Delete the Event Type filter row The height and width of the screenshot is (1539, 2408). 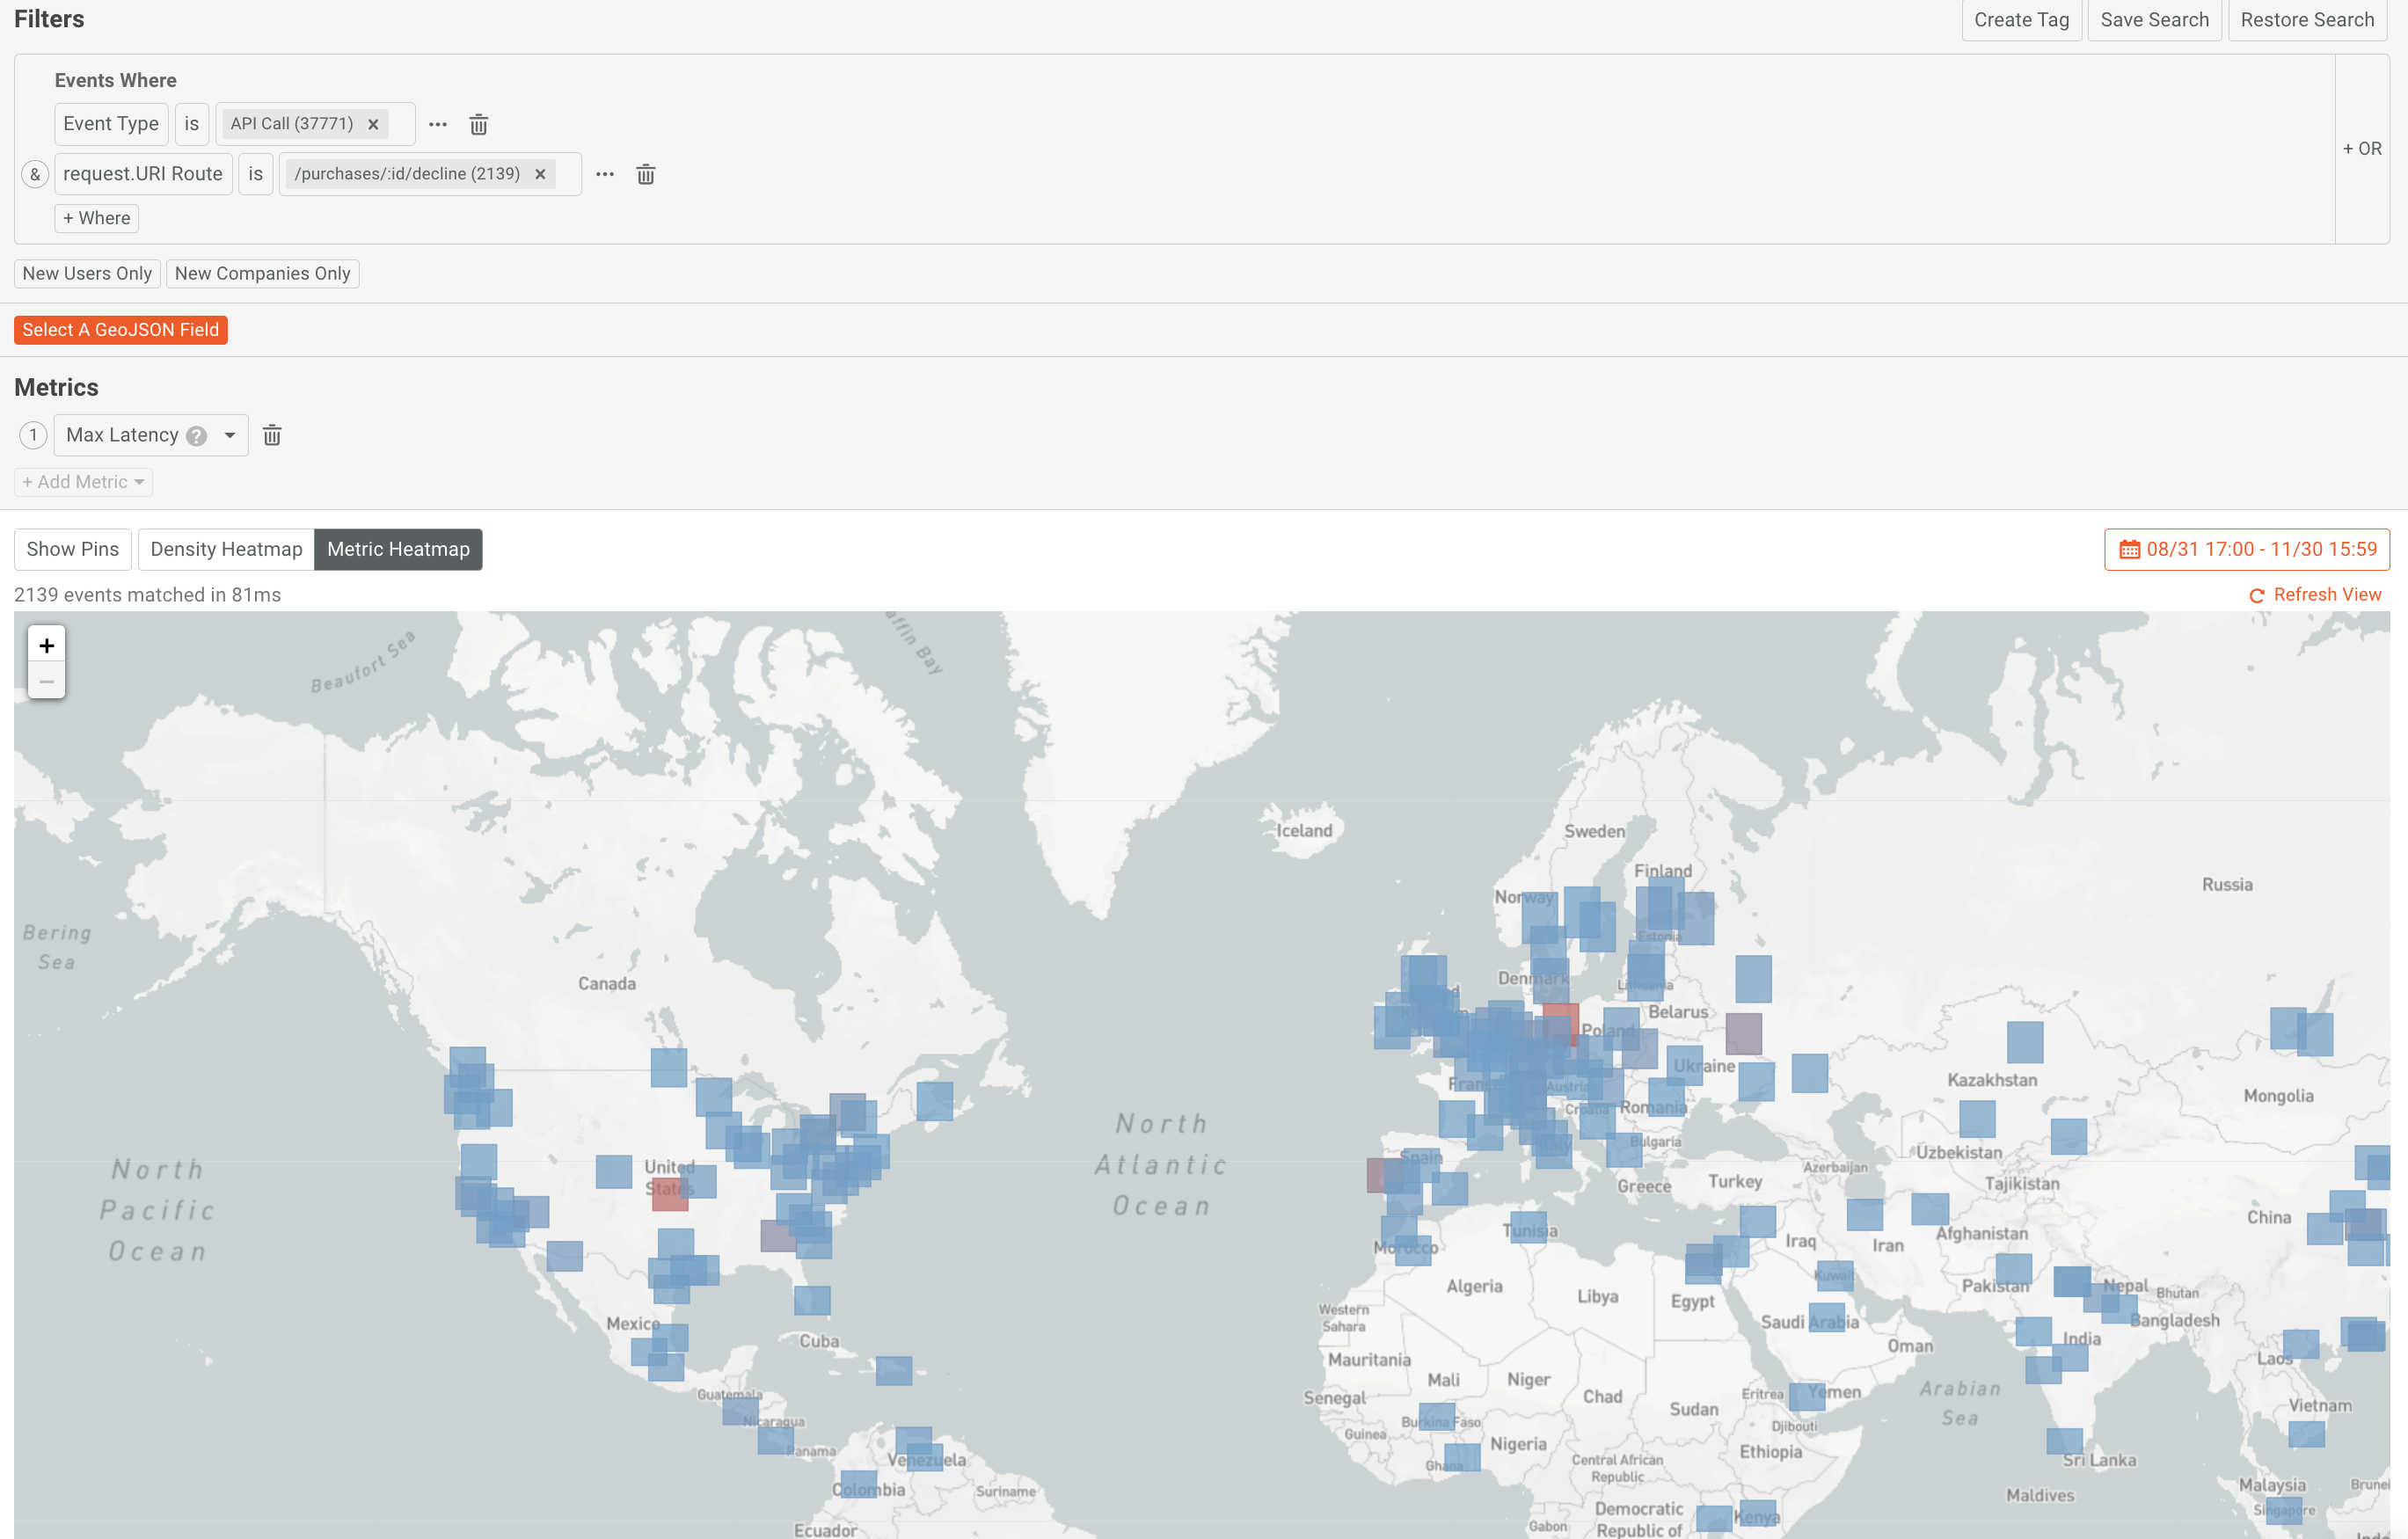click(478, 124)
